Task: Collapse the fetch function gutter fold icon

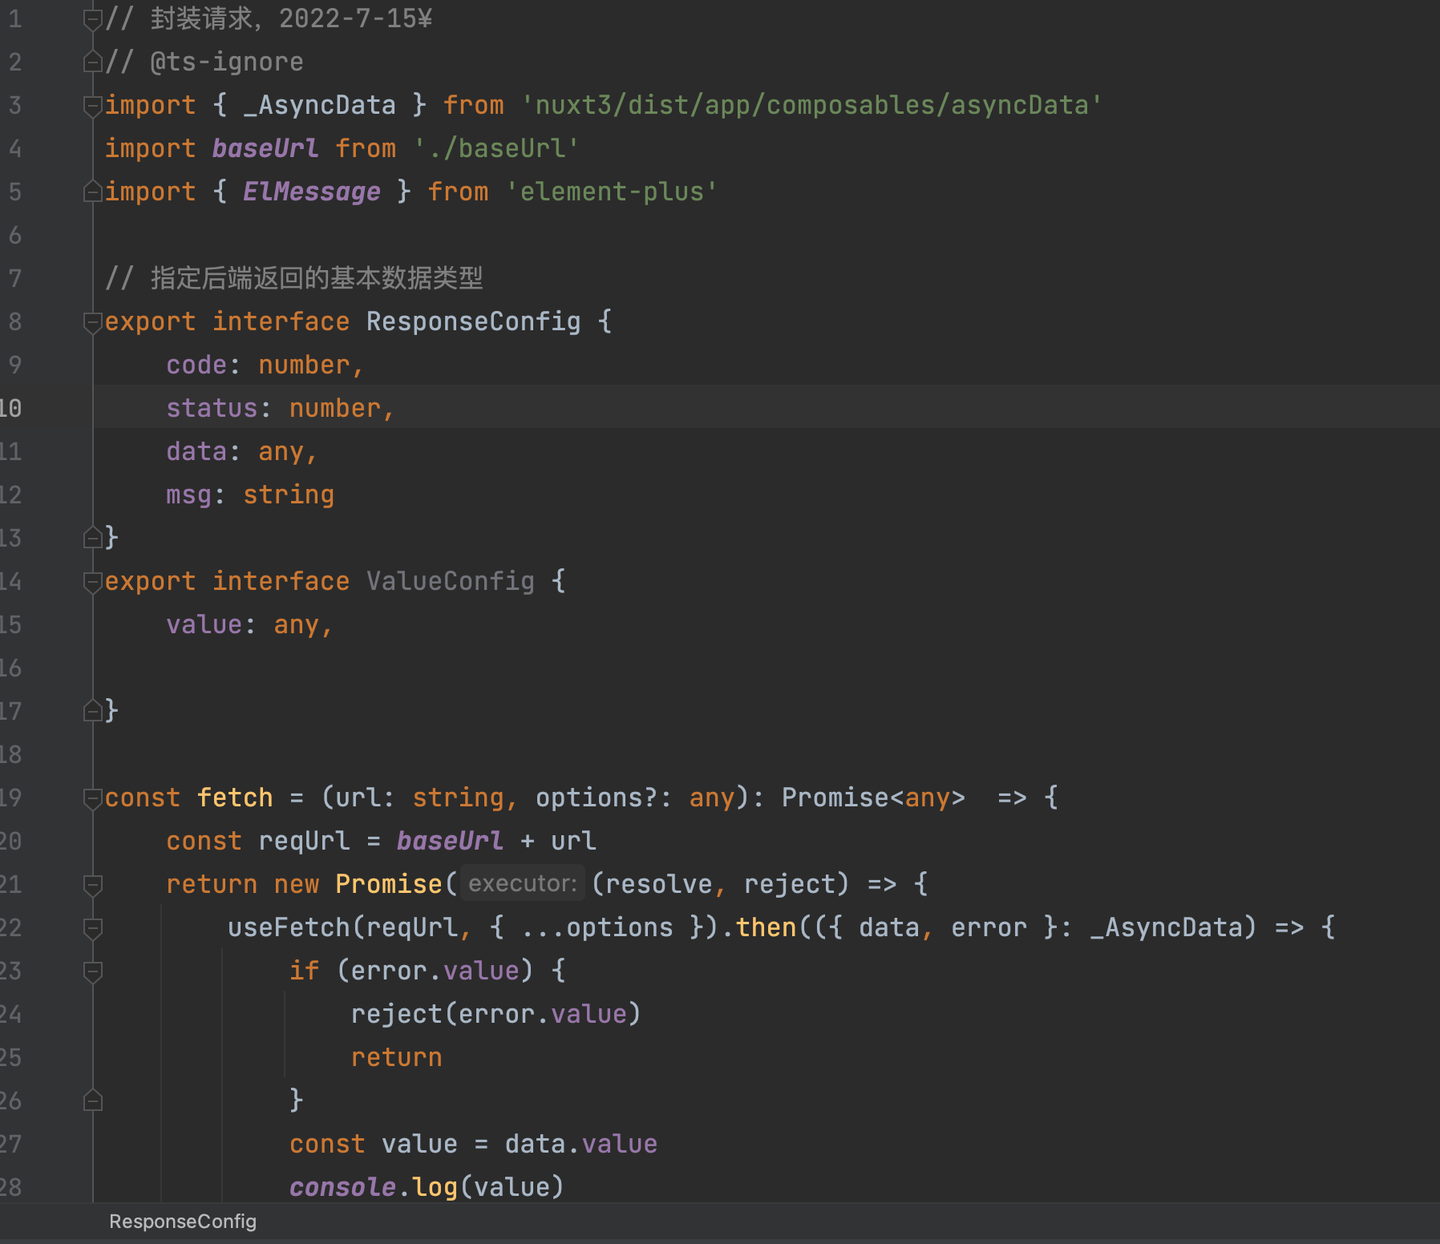Action: tap(92, 797)
